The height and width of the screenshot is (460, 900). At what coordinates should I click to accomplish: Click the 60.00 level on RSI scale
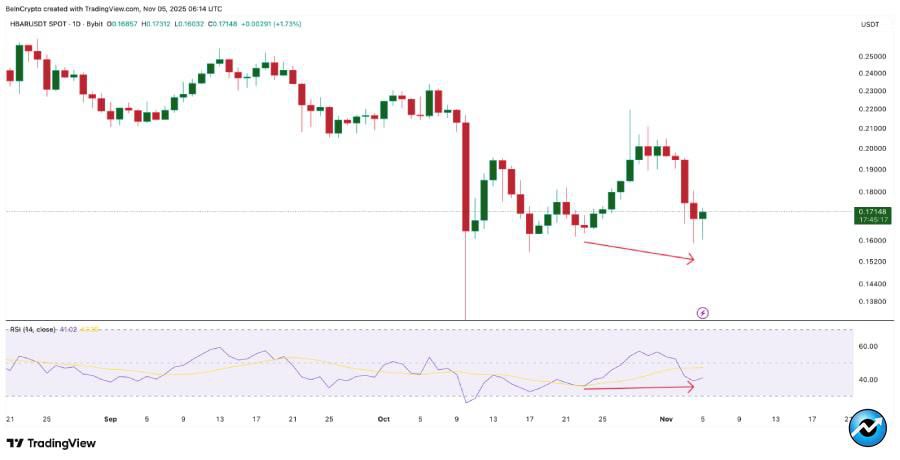pos(867,346)
